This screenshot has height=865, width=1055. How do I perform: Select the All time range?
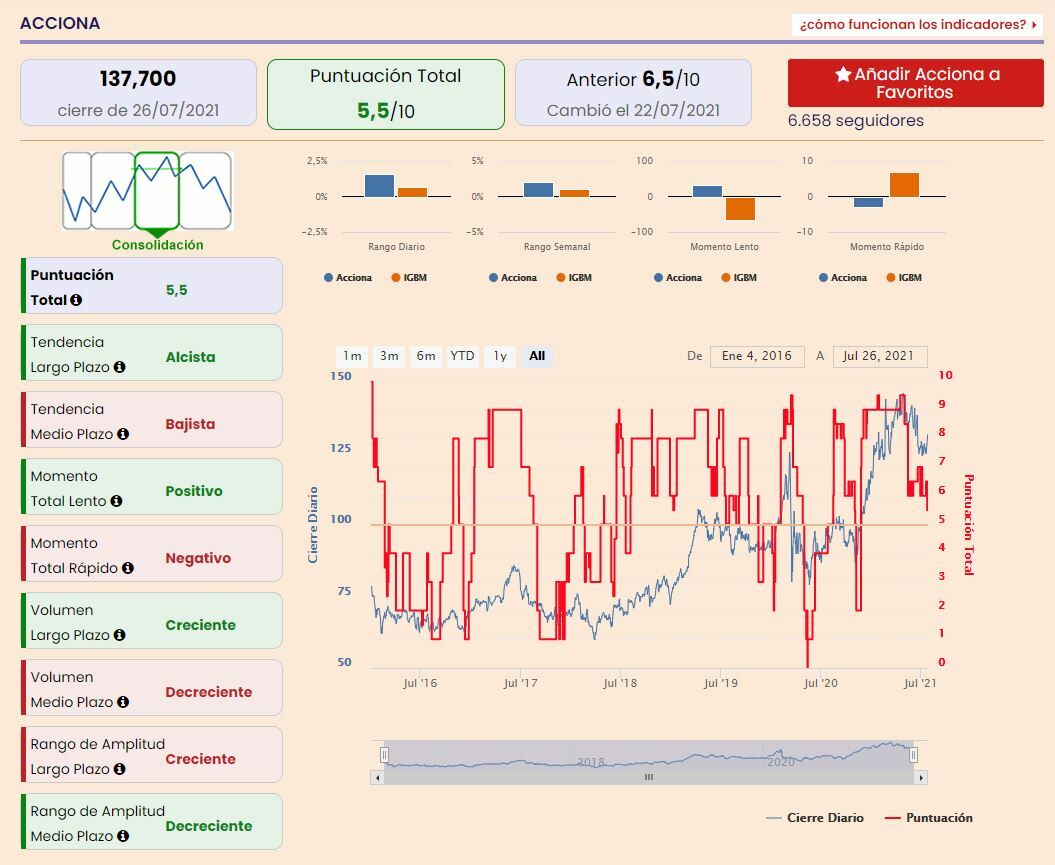[537, 356]
